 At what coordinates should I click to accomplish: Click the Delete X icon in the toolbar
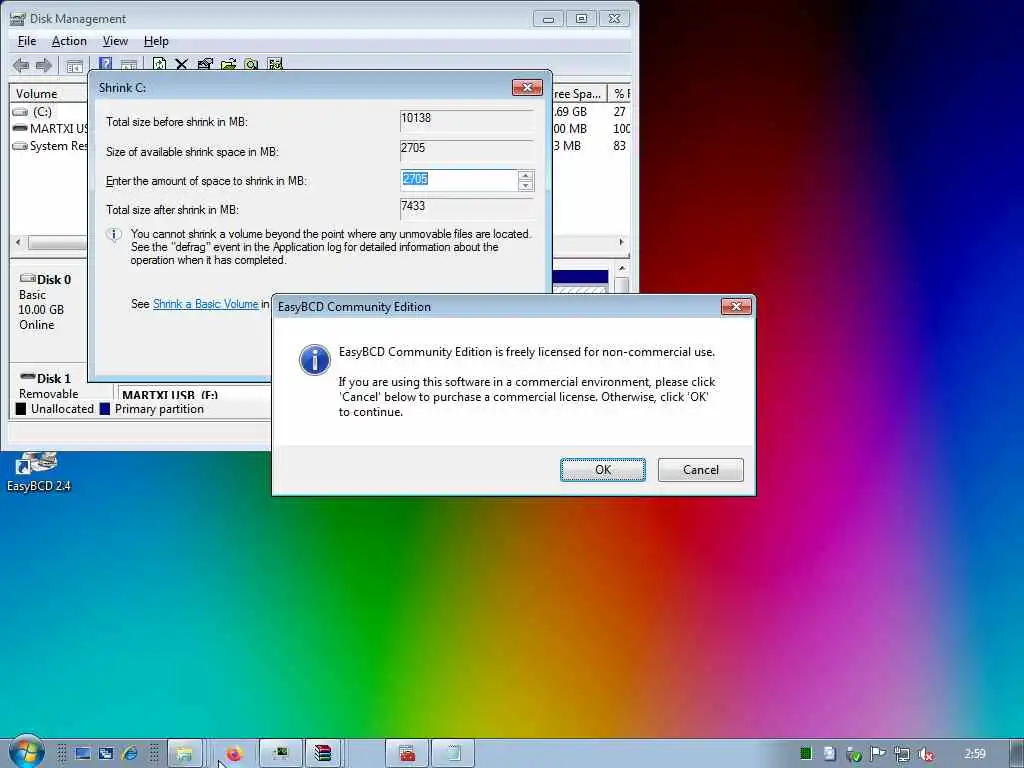pyautogui.click(x=182, y=64)
